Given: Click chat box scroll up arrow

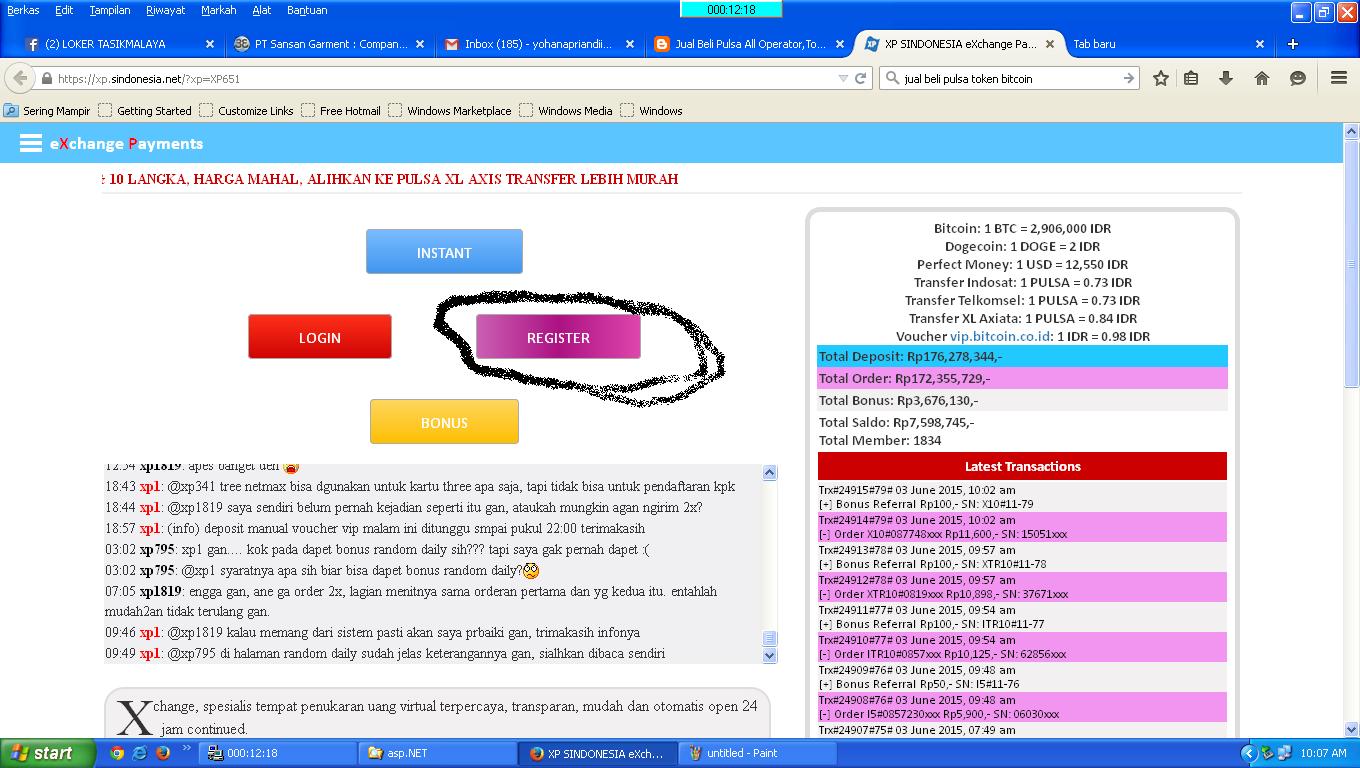Looking at the screenshot, I should point(770,472).
